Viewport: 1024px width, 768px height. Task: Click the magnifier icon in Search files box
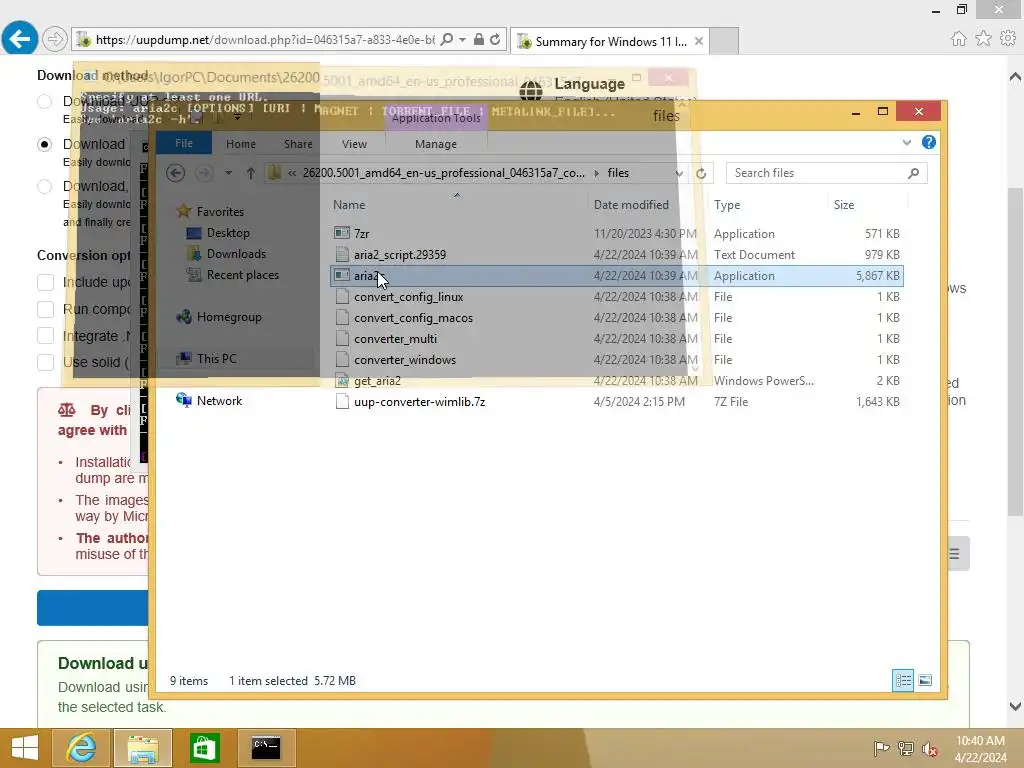point(914,173)
